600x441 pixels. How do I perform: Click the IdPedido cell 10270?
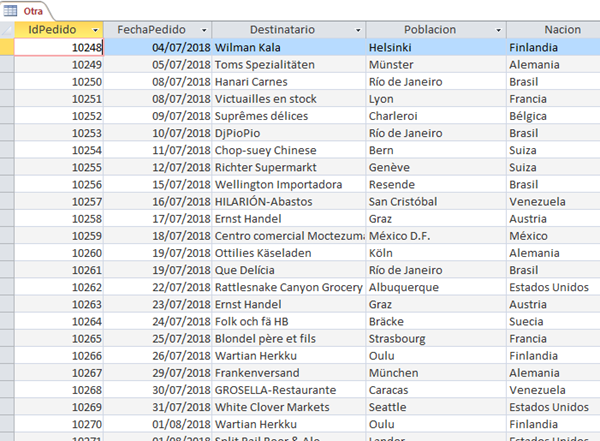(59, 425)
